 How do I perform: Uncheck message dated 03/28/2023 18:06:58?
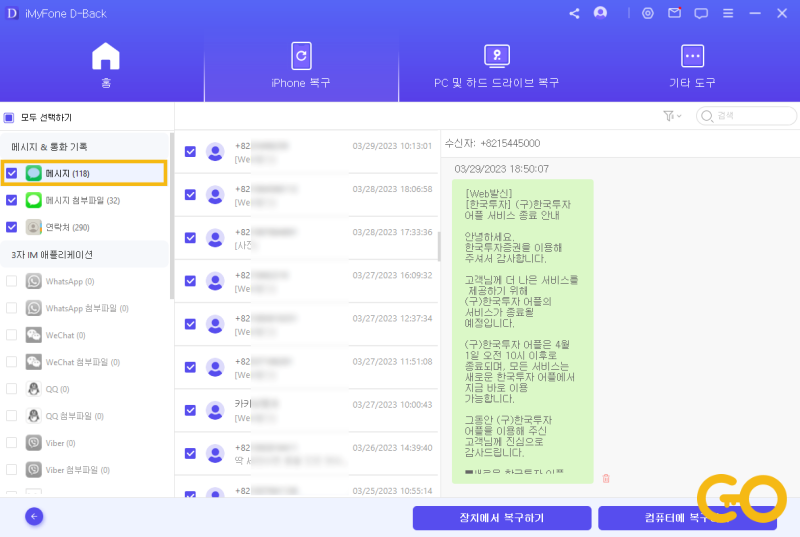(x=190, y=194)
